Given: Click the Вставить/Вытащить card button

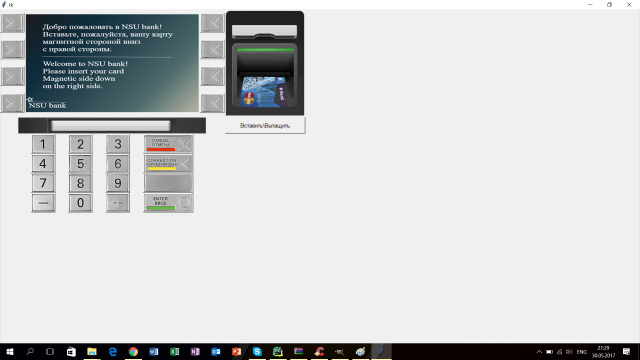Looking at the screenshot, I should click(265, 125).
